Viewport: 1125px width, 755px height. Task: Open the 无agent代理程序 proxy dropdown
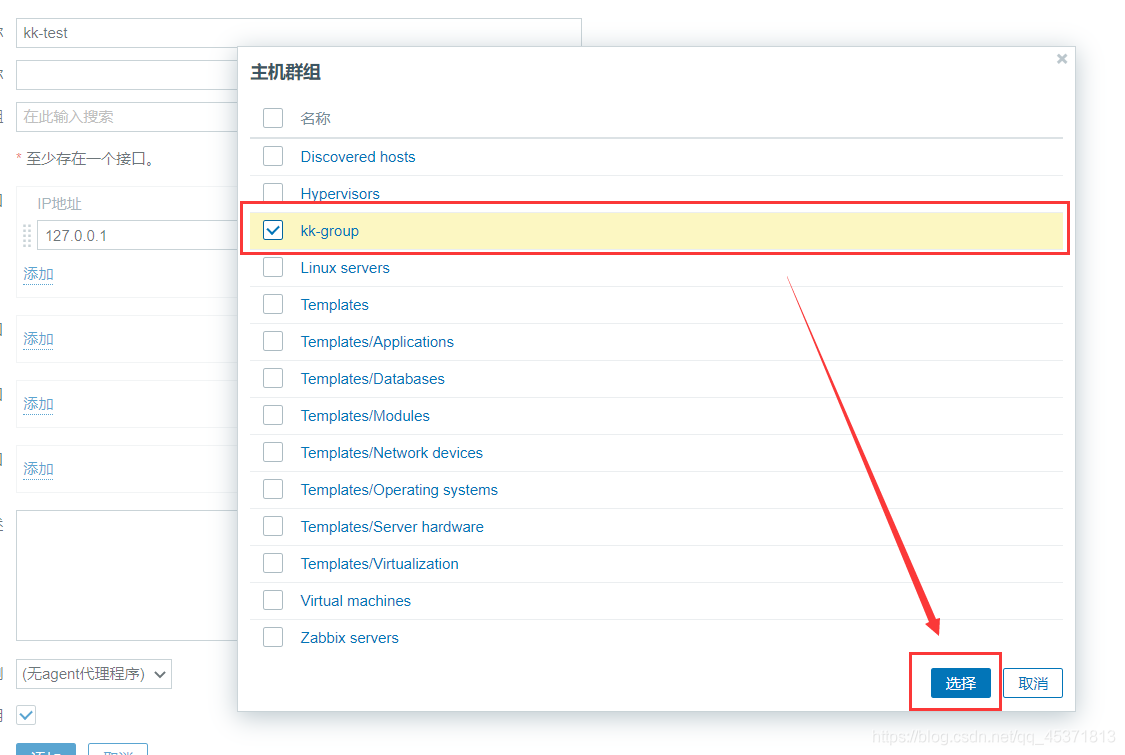click(x=94, y=674)
